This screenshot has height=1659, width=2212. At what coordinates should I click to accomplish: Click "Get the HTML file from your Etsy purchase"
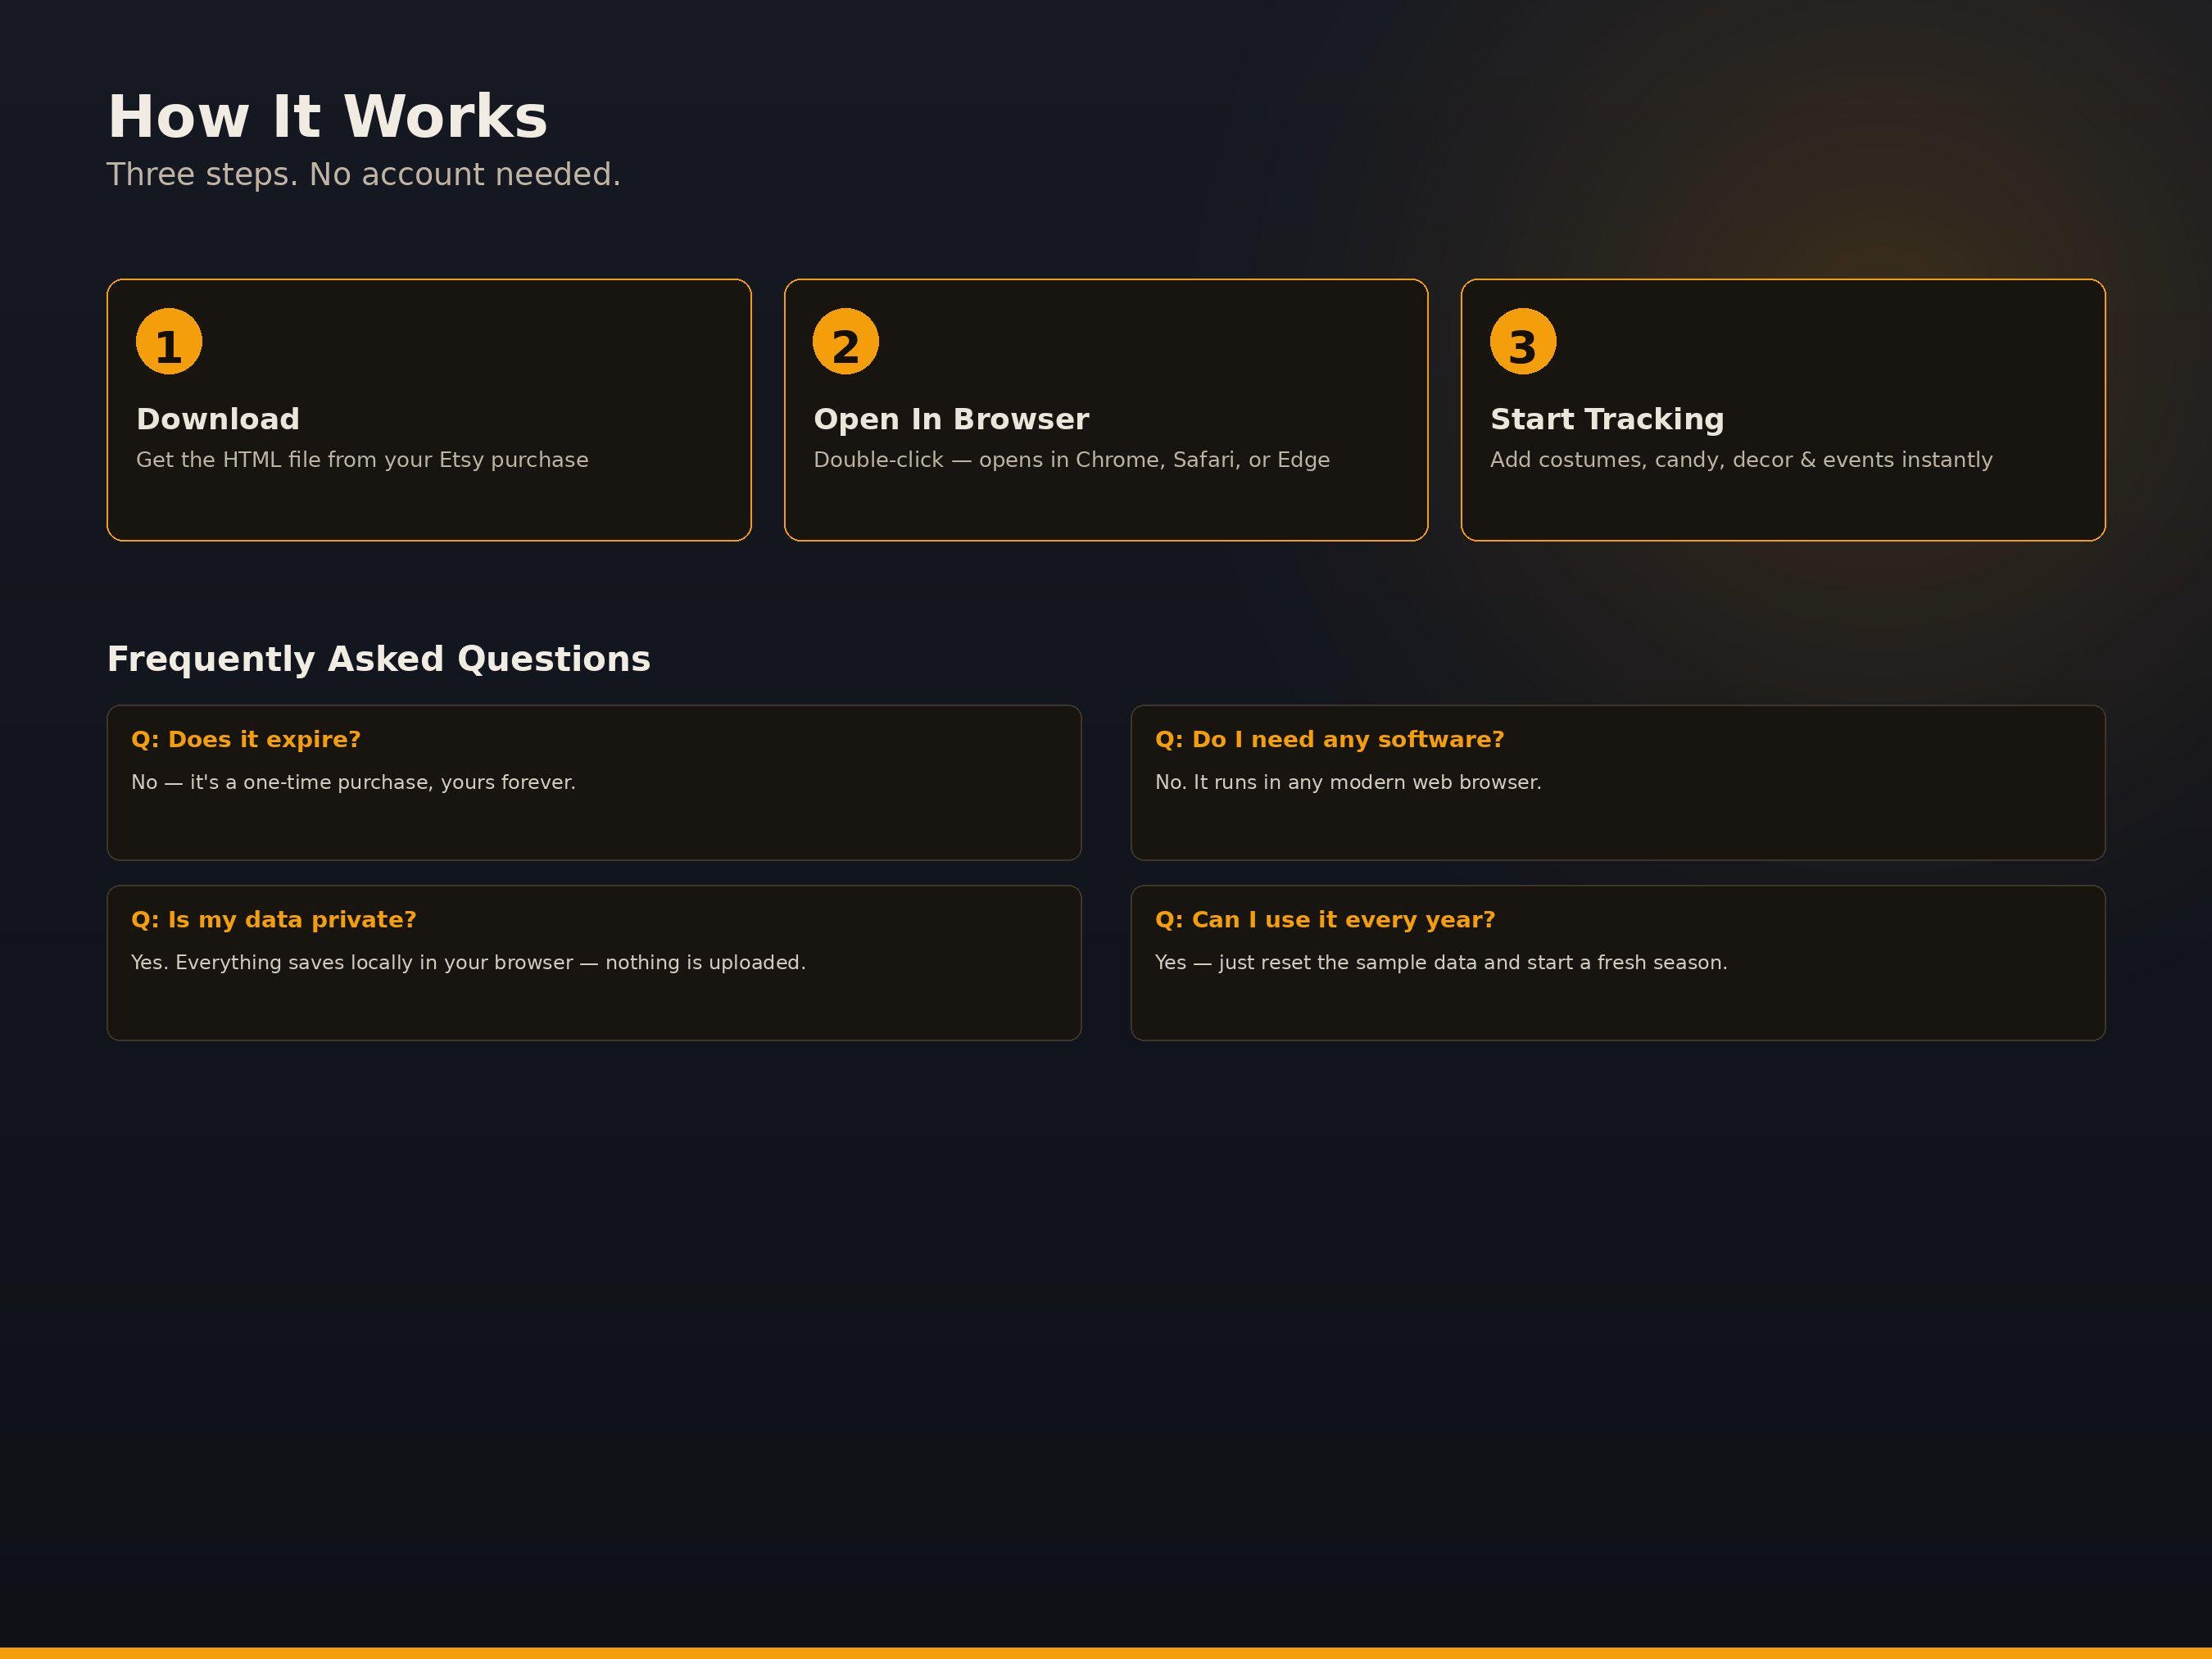coord(362,460)
